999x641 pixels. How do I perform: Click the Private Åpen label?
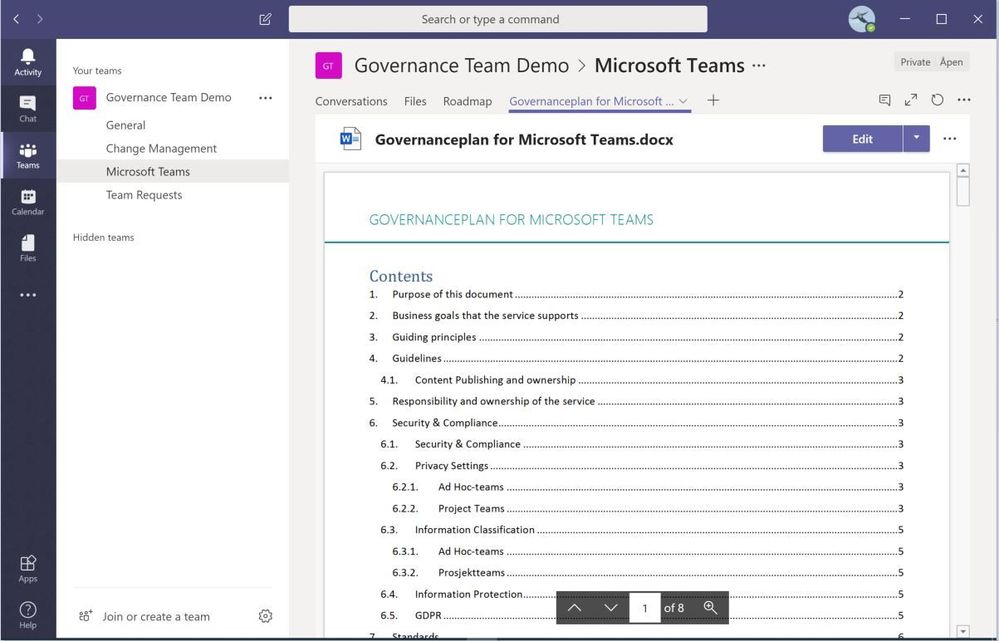point(931,62)
